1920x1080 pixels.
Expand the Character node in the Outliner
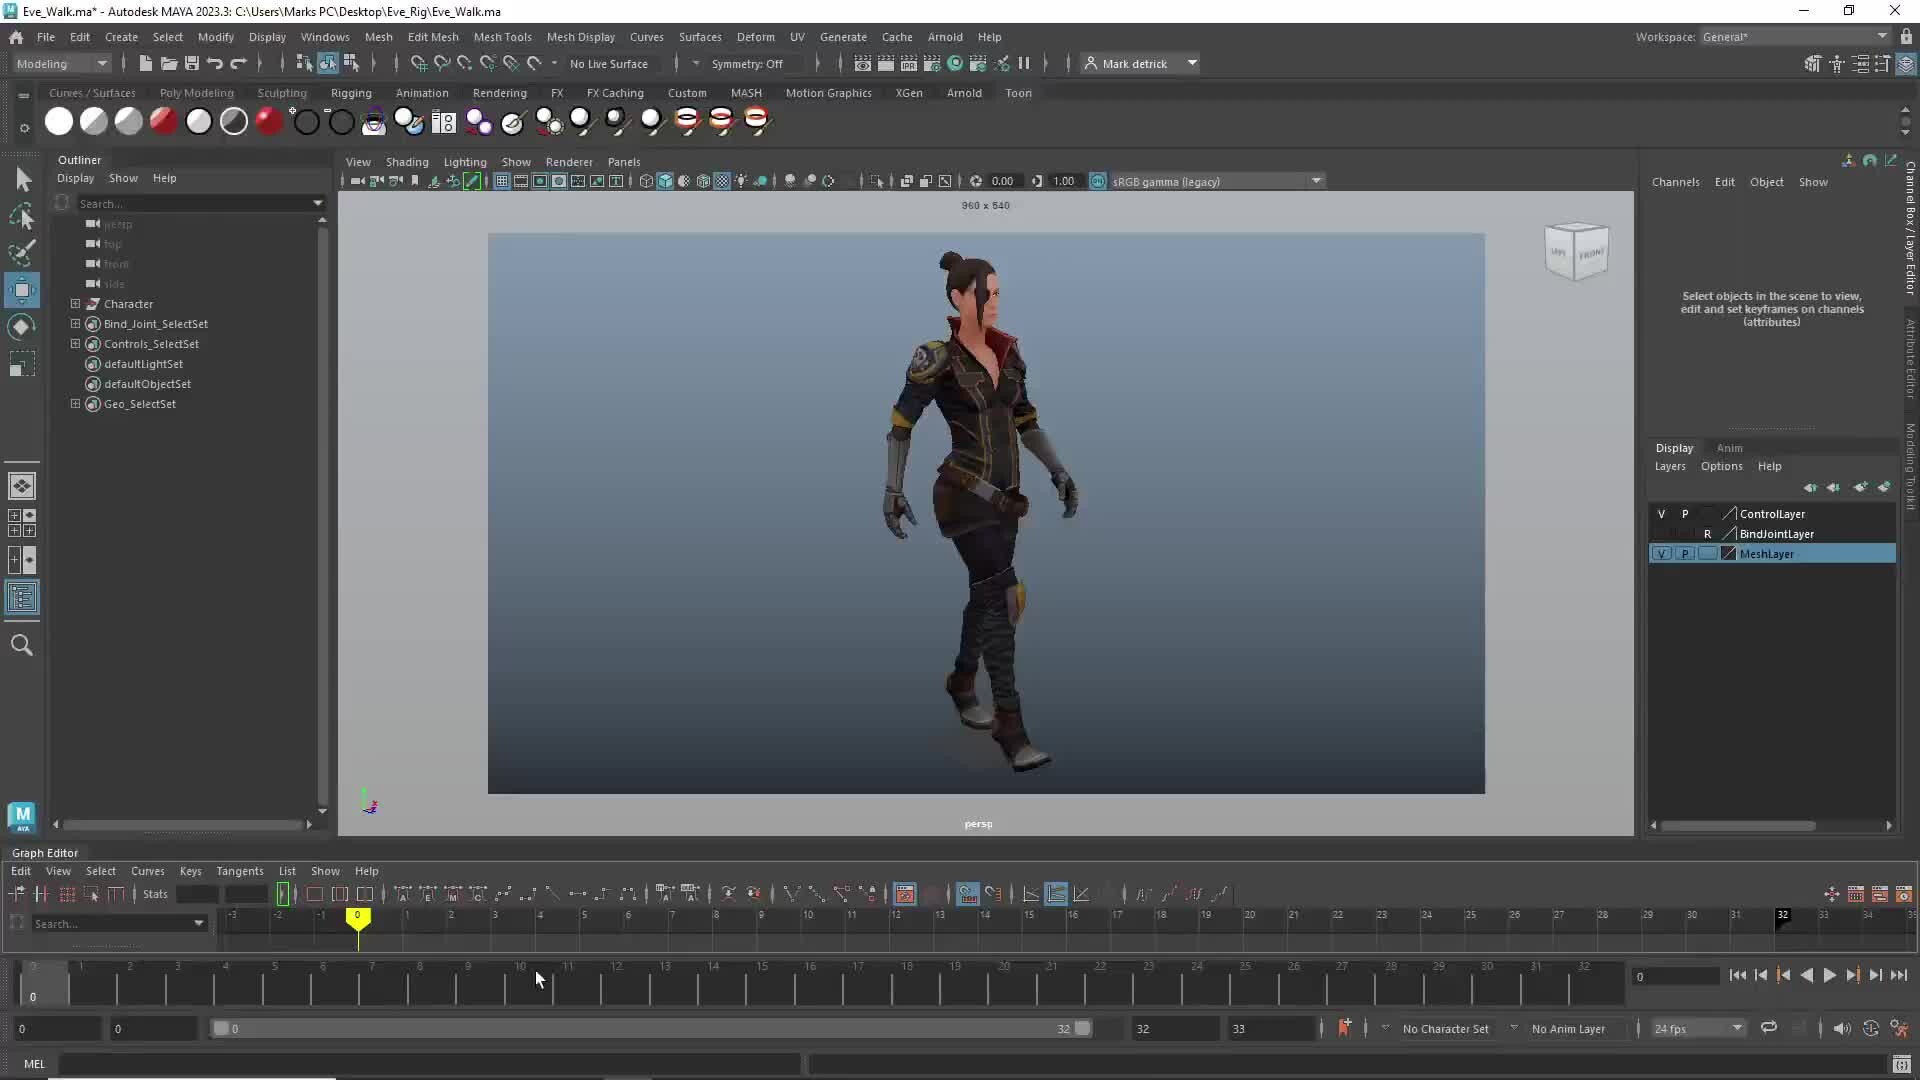[x=75, y=304]
